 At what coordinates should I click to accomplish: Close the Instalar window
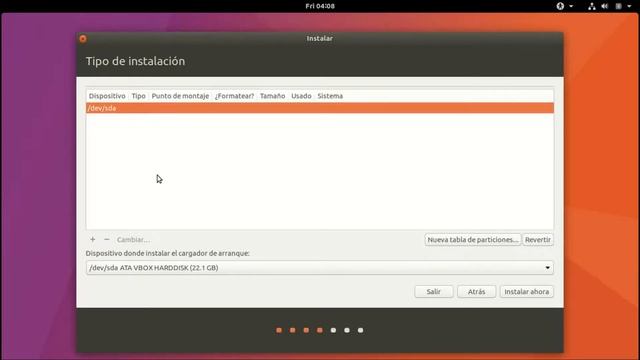pos(83,39)
